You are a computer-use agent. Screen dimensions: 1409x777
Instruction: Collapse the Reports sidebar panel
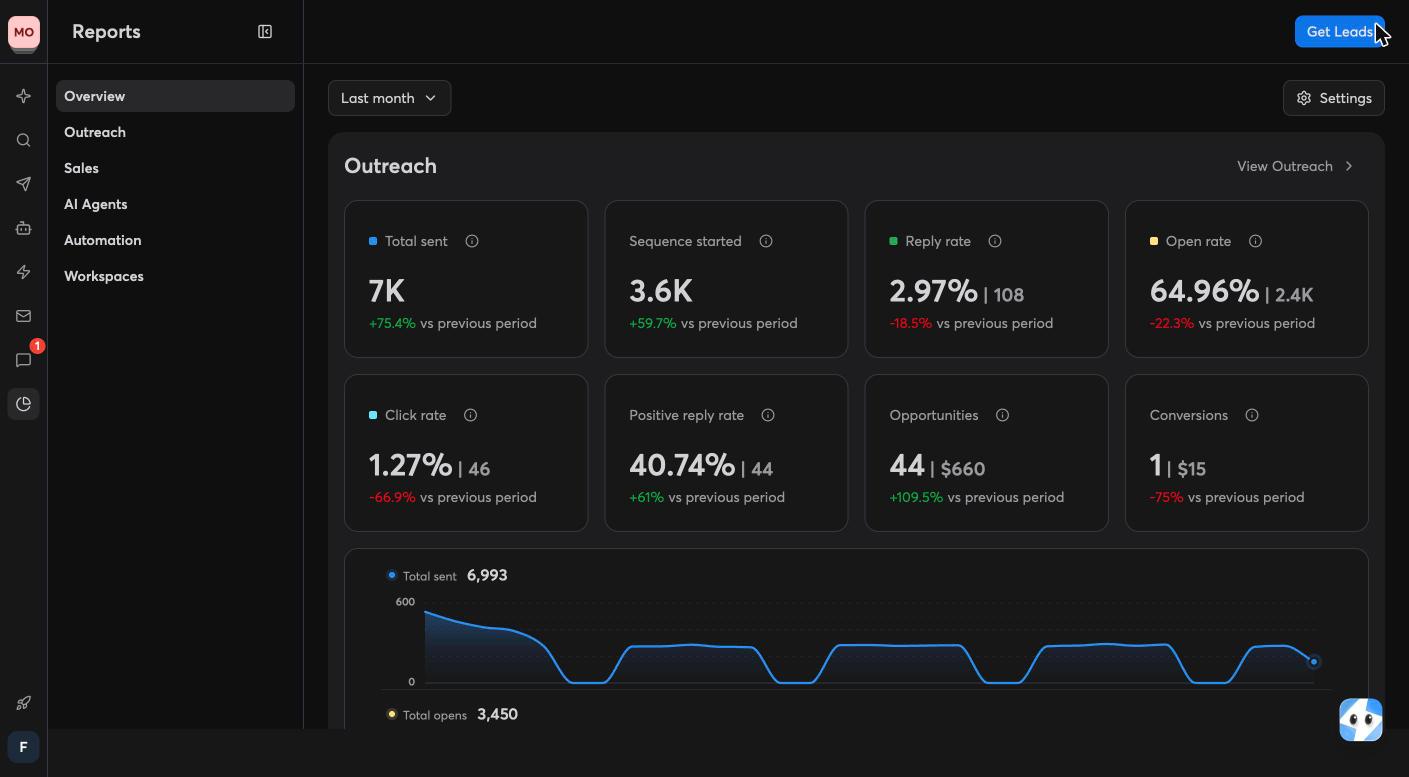coord(265,32)
